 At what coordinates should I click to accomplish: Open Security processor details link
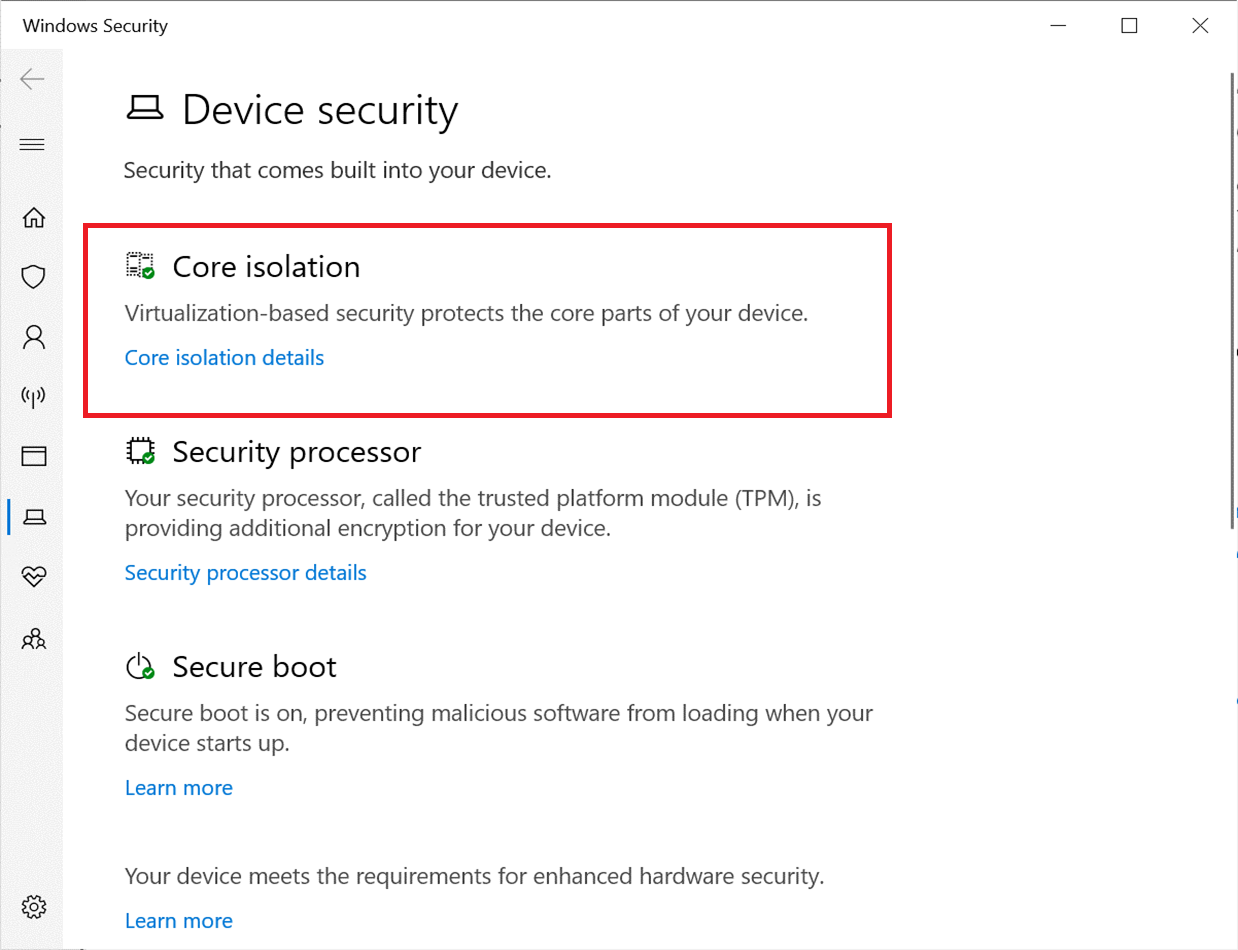point(245,572)
